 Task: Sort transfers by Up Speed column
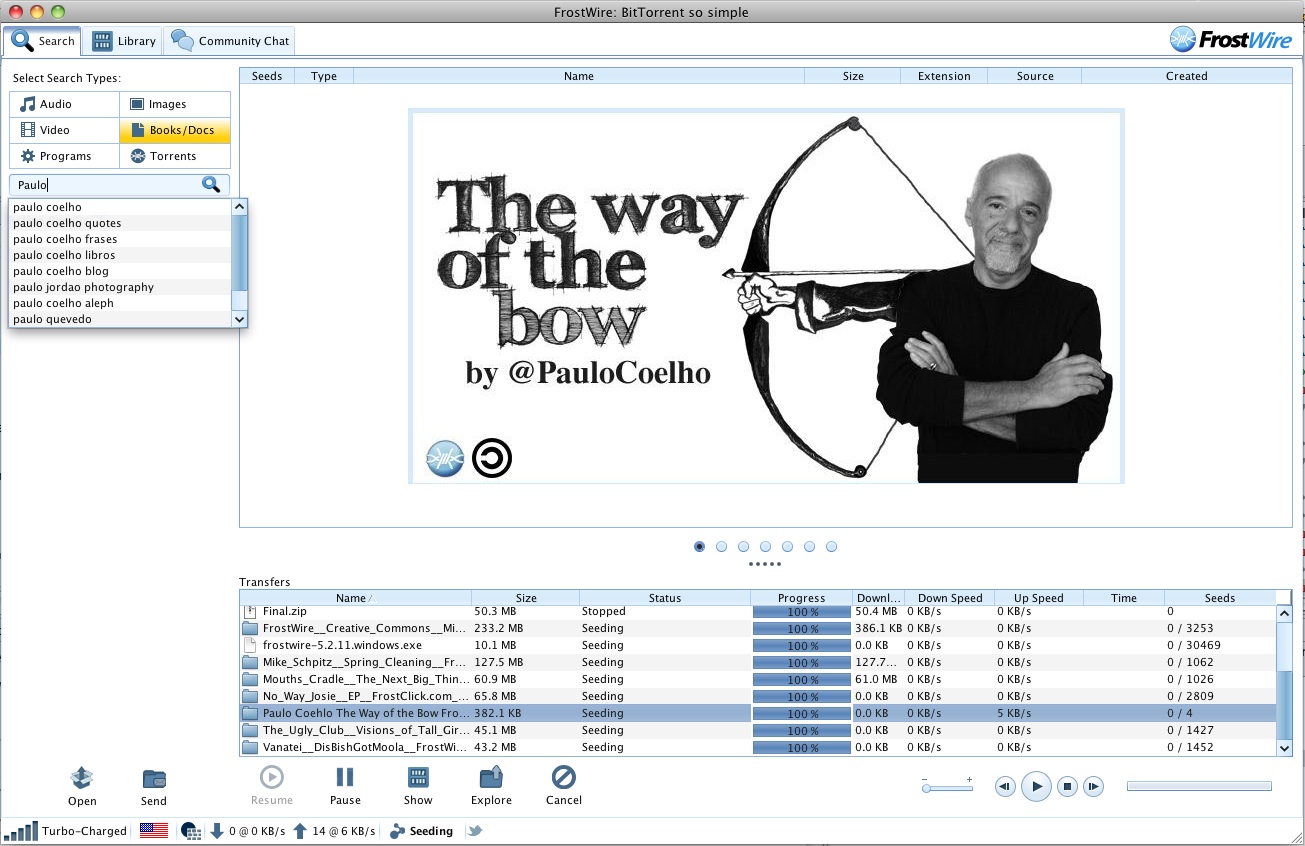tap(1039, 598)
